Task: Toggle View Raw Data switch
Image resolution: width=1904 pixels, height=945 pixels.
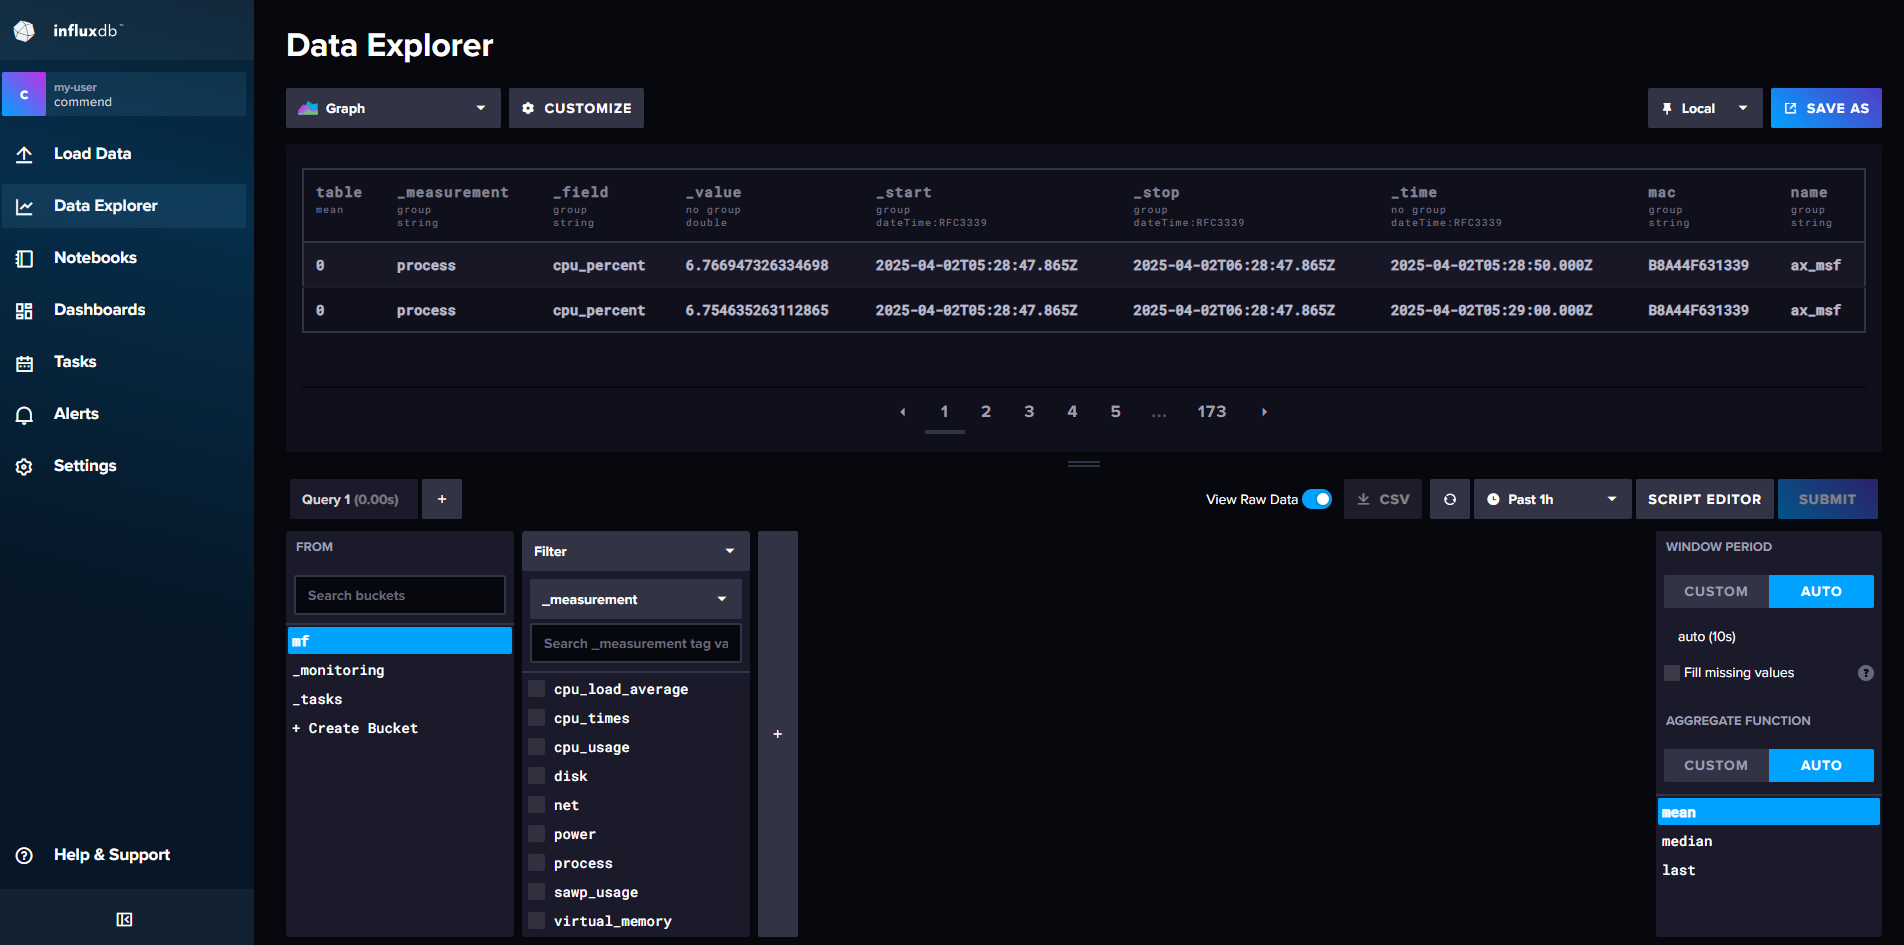Action: coord(1317,499)
